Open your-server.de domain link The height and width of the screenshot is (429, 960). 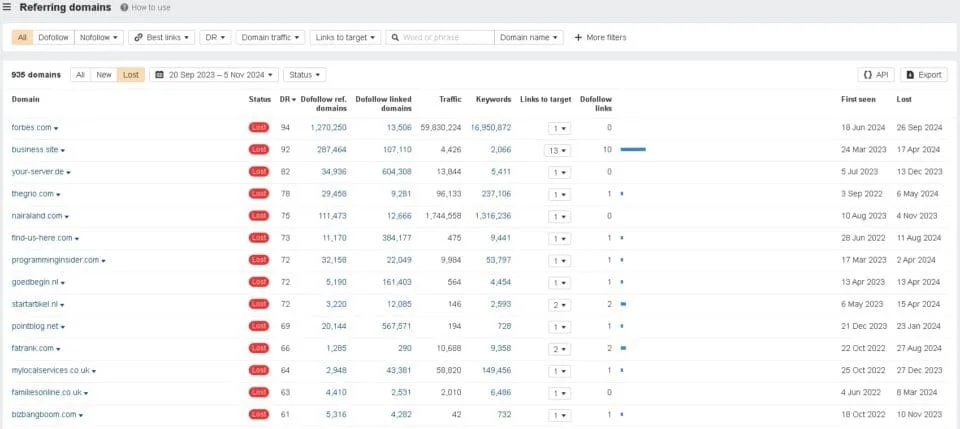(x=37, y=172)
